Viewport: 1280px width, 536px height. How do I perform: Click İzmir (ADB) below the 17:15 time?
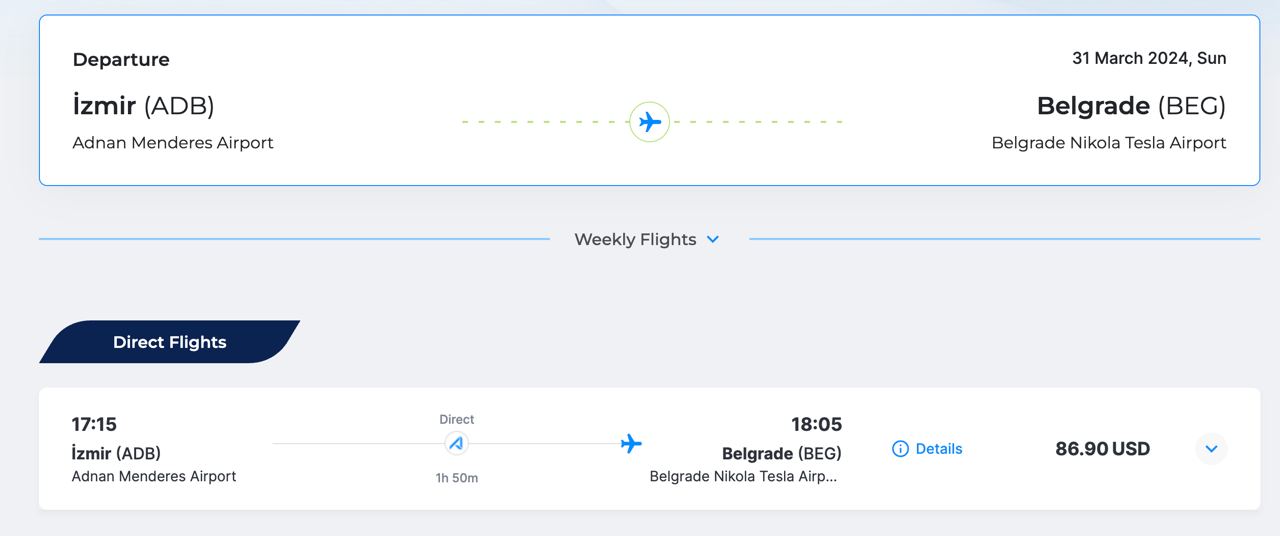click(116, 453)
